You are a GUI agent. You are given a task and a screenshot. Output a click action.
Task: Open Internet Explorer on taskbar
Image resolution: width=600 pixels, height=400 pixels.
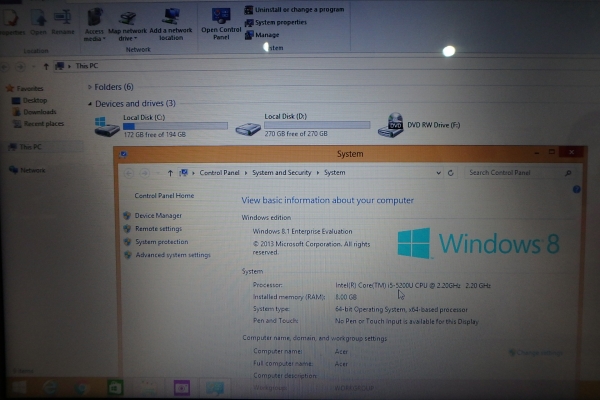click(x=51, y=388)
